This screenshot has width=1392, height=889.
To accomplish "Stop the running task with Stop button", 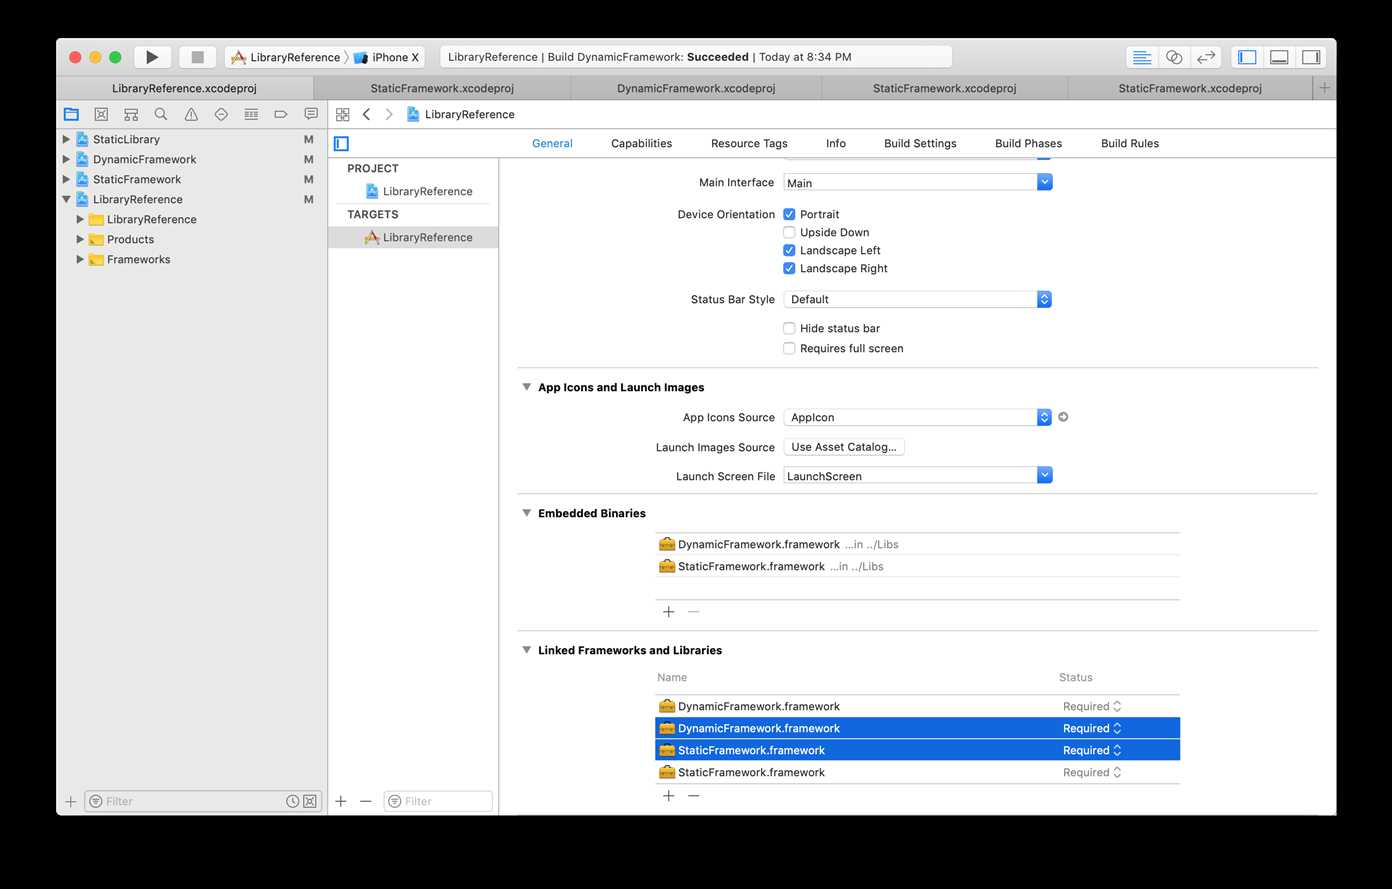I will [198, 57].
